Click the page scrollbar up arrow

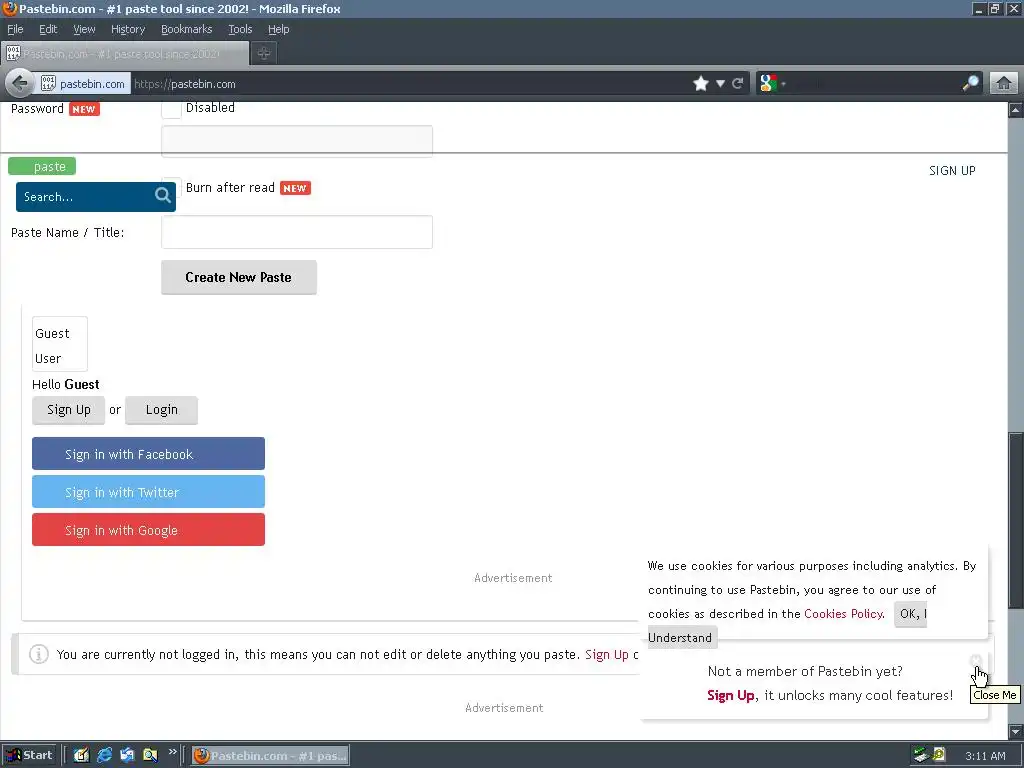[x=1016, y=110]
